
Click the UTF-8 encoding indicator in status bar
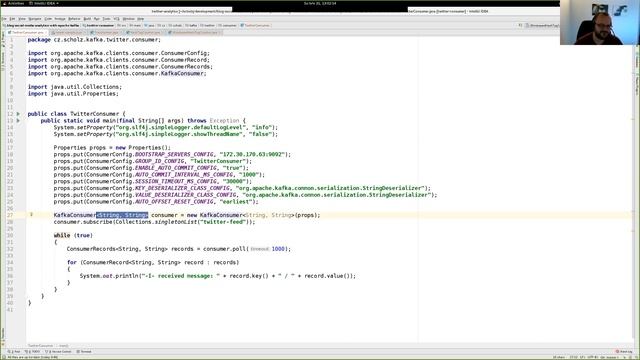tap(592, 357)
